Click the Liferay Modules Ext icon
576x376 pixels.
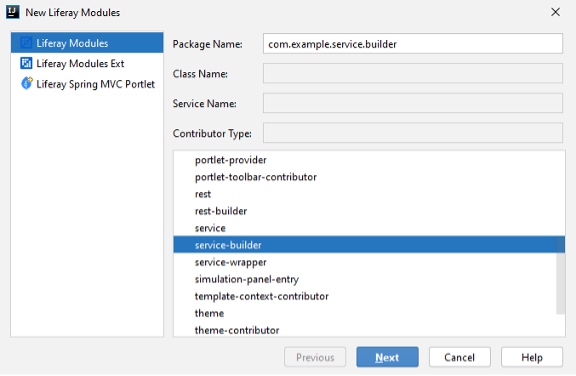26,63
